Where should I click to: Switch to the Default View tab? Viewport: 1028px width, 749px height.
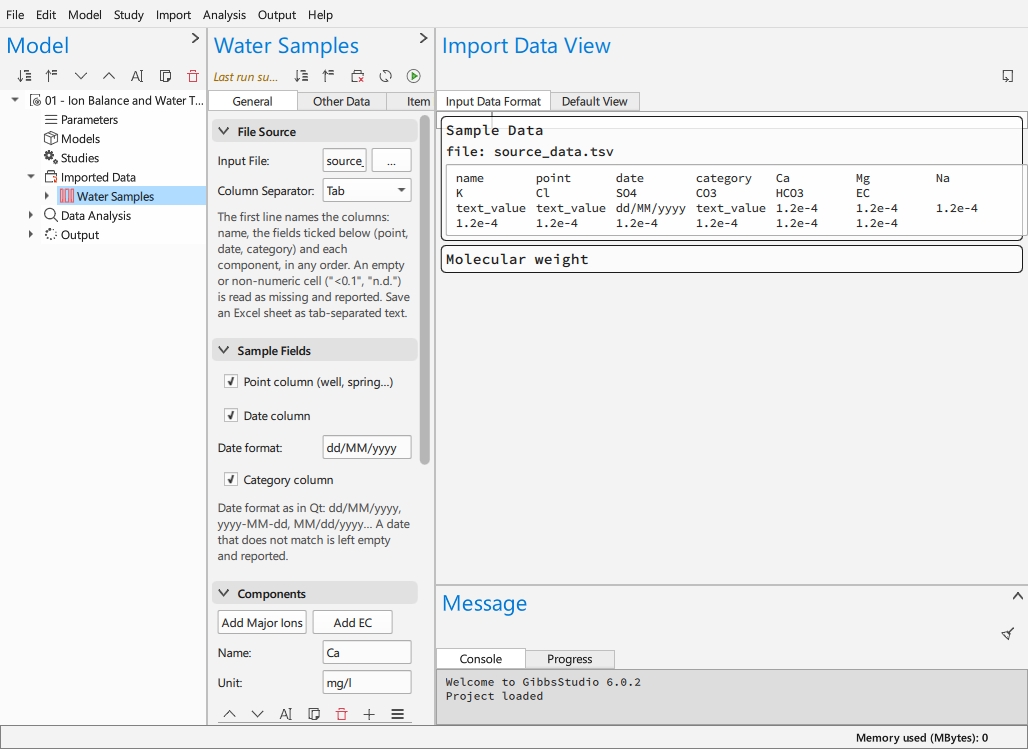point(595,101)
